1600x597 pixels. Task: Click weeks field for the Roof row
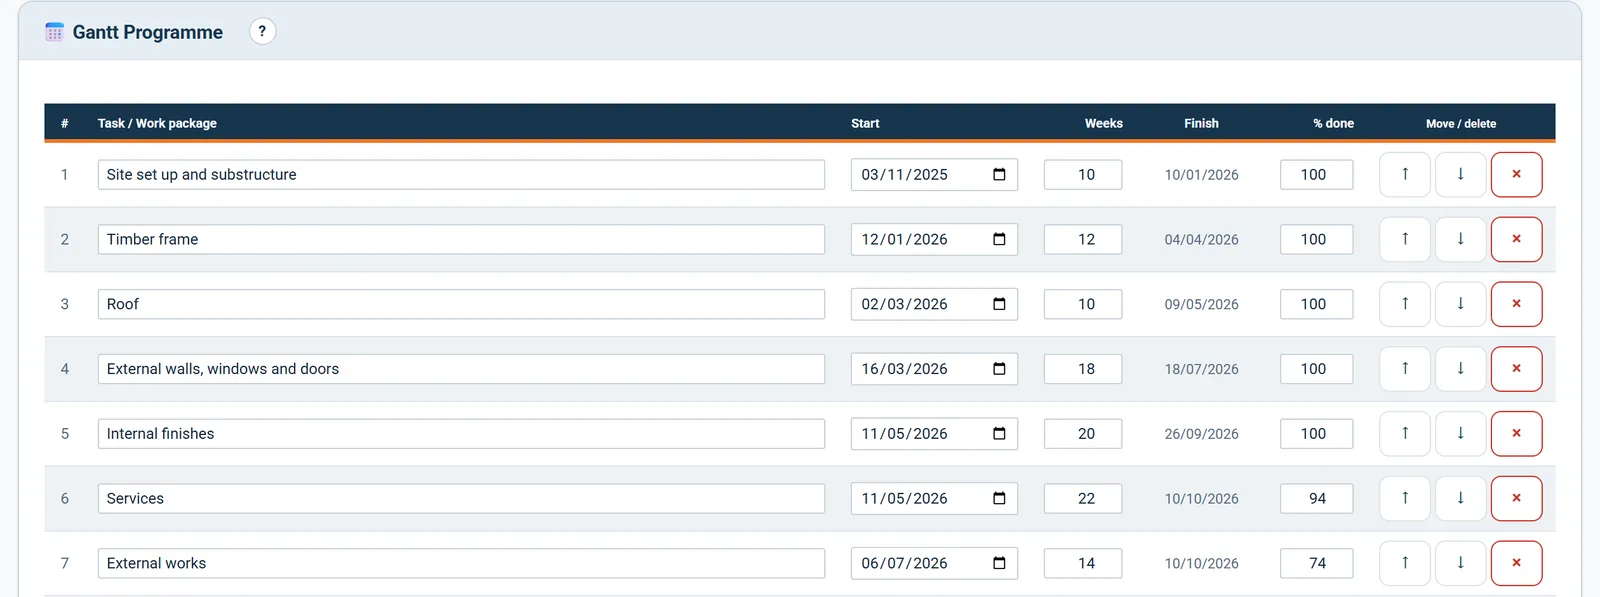[1083, 304]
